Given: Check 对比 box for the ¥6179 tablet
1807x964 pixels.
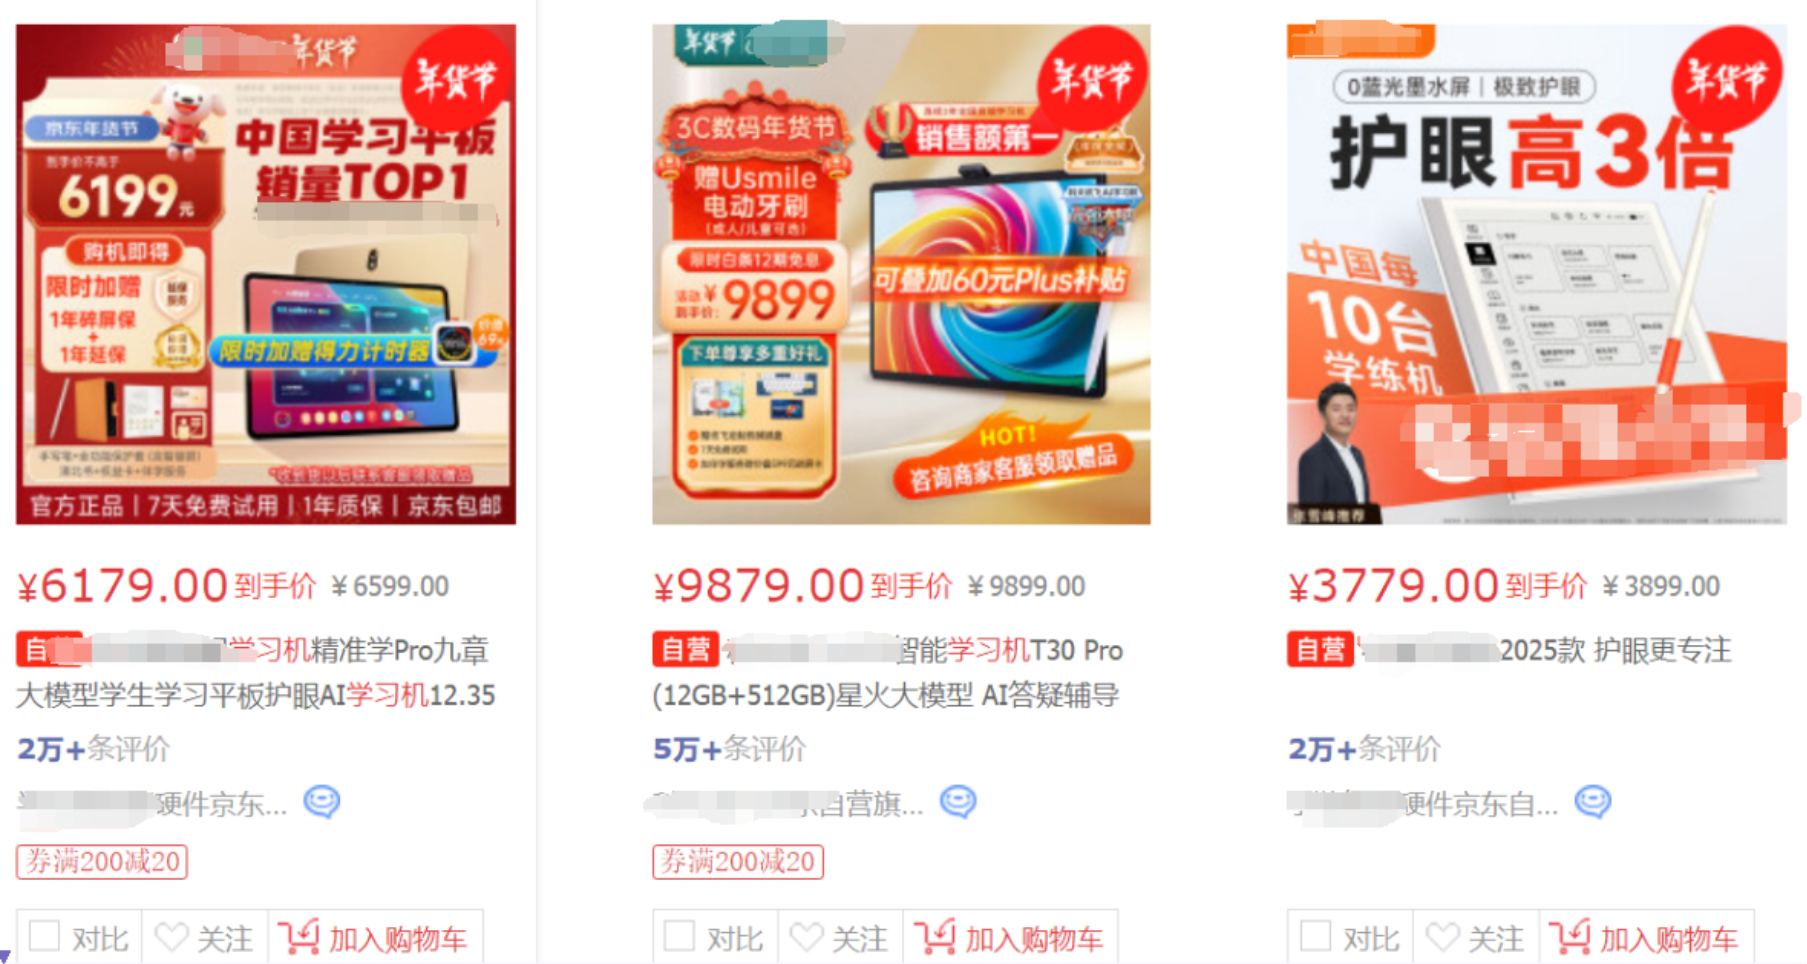Looking at the screenshot, I should tap(44, 937).
